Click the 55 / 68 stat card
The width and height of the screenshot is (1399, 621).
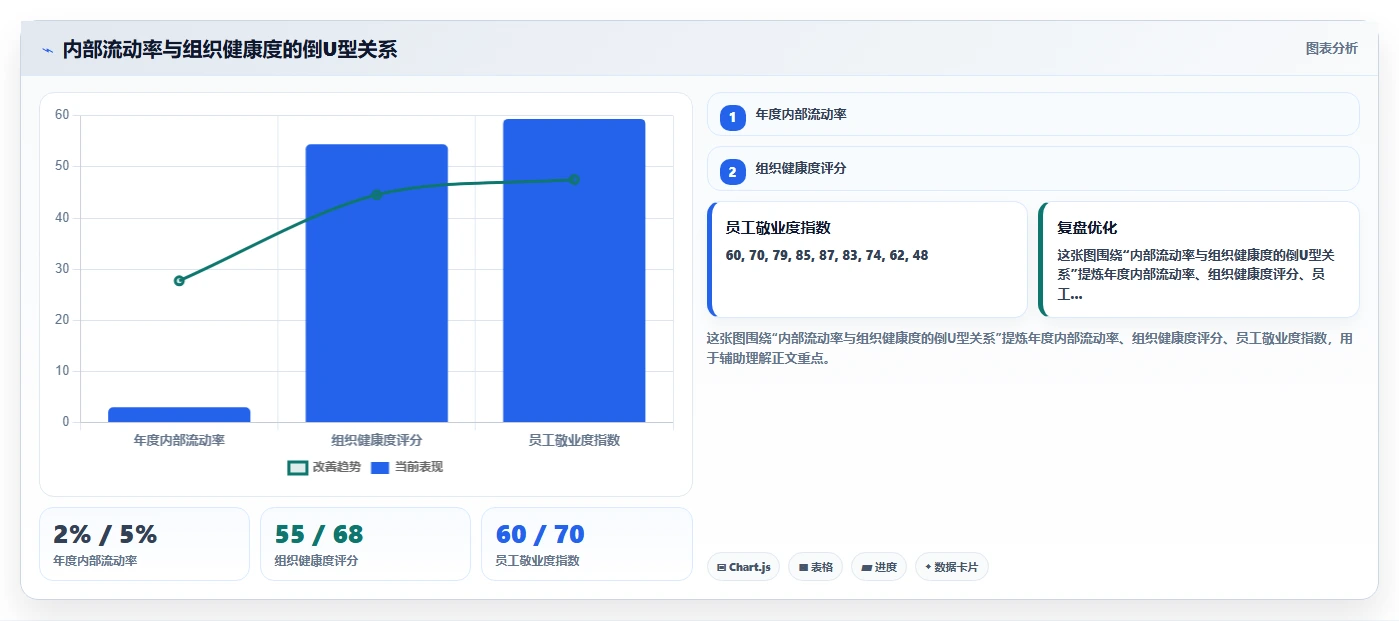coord(365,544)
